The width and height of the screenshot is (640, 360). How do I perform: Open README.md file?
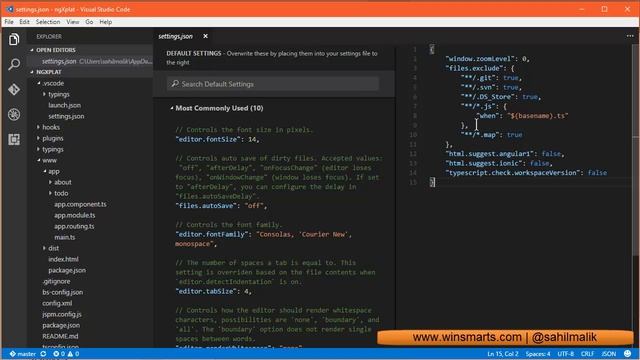pos(60,337)
